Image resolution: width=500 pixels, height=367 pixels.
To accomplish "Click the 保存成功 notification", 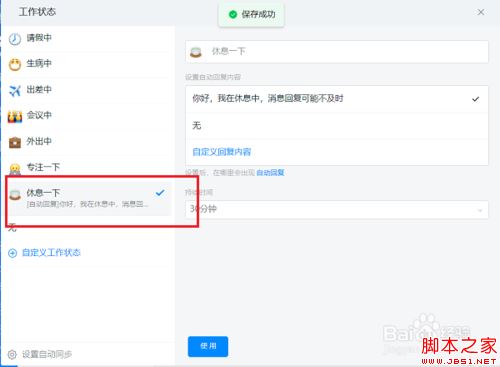I will coord(251,14).
